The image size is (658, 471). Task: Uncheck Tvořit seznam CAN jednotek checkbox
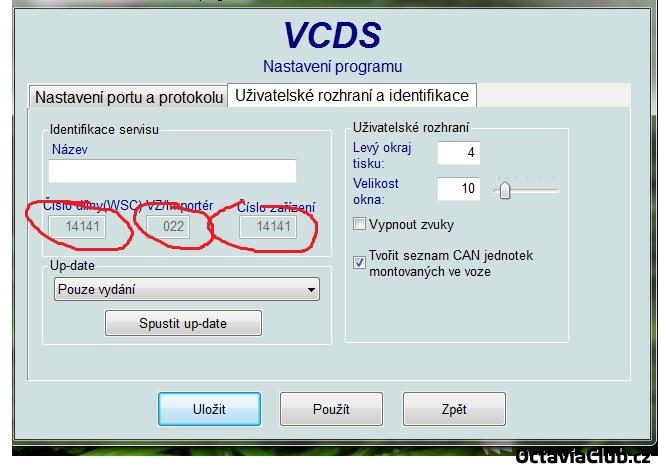pos(360,262)
